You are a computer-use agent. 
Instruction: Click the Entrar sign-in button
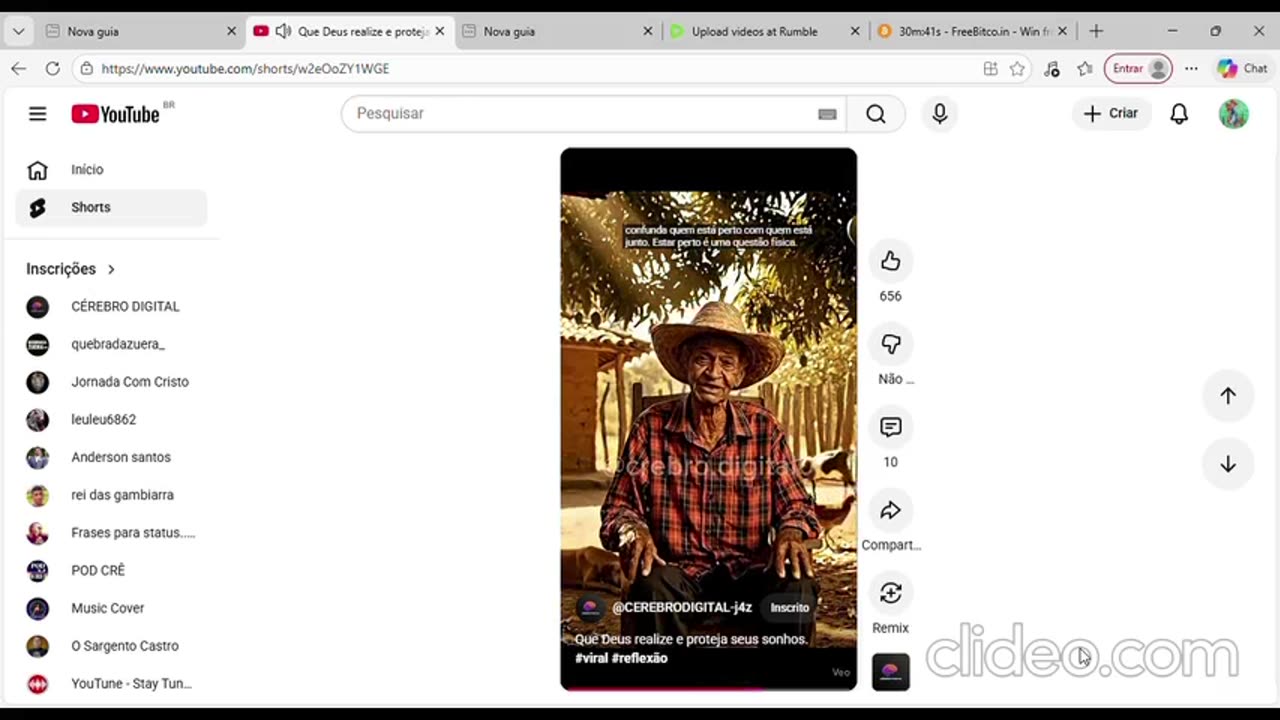pos(1138,69)
